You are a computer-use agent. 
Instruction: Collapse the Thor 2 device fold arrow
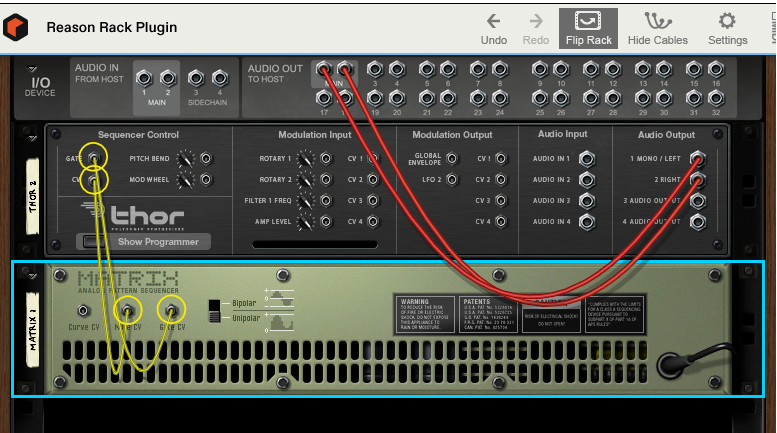tap(32, 138)
